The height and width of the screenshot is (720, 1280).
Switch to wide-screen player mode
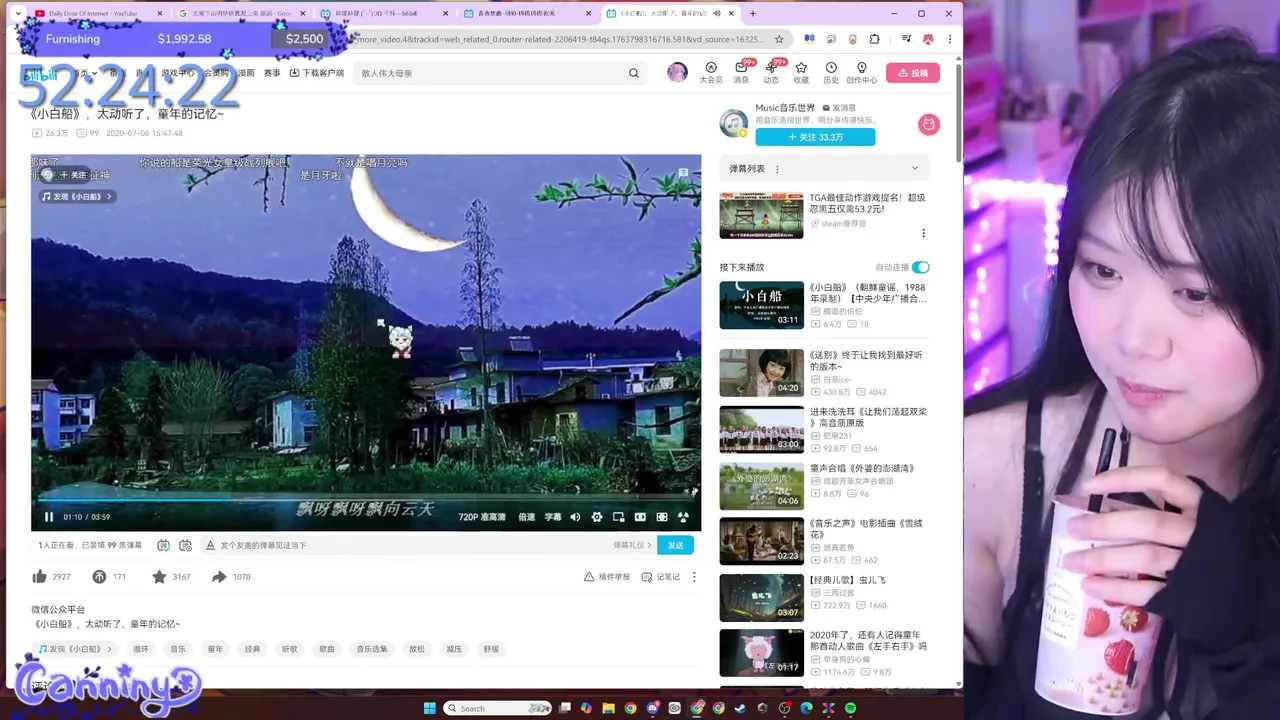pos(640,517)
